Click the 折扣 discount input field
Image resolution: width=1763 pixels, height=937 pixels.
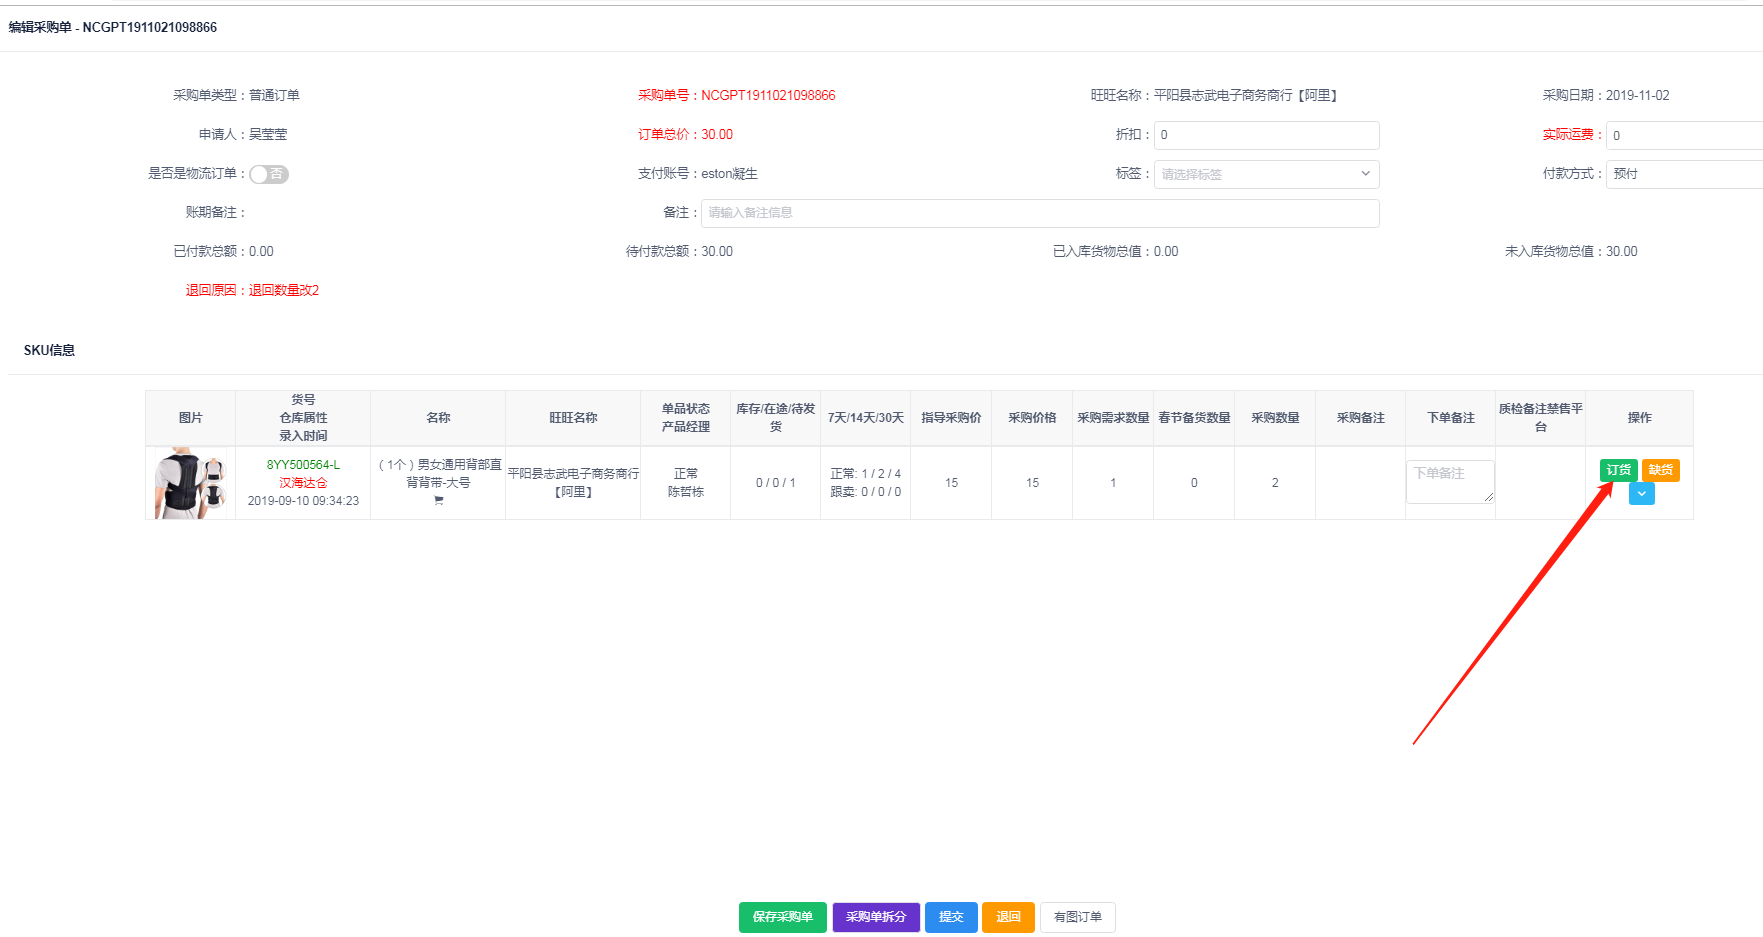tap(1266, 135)
